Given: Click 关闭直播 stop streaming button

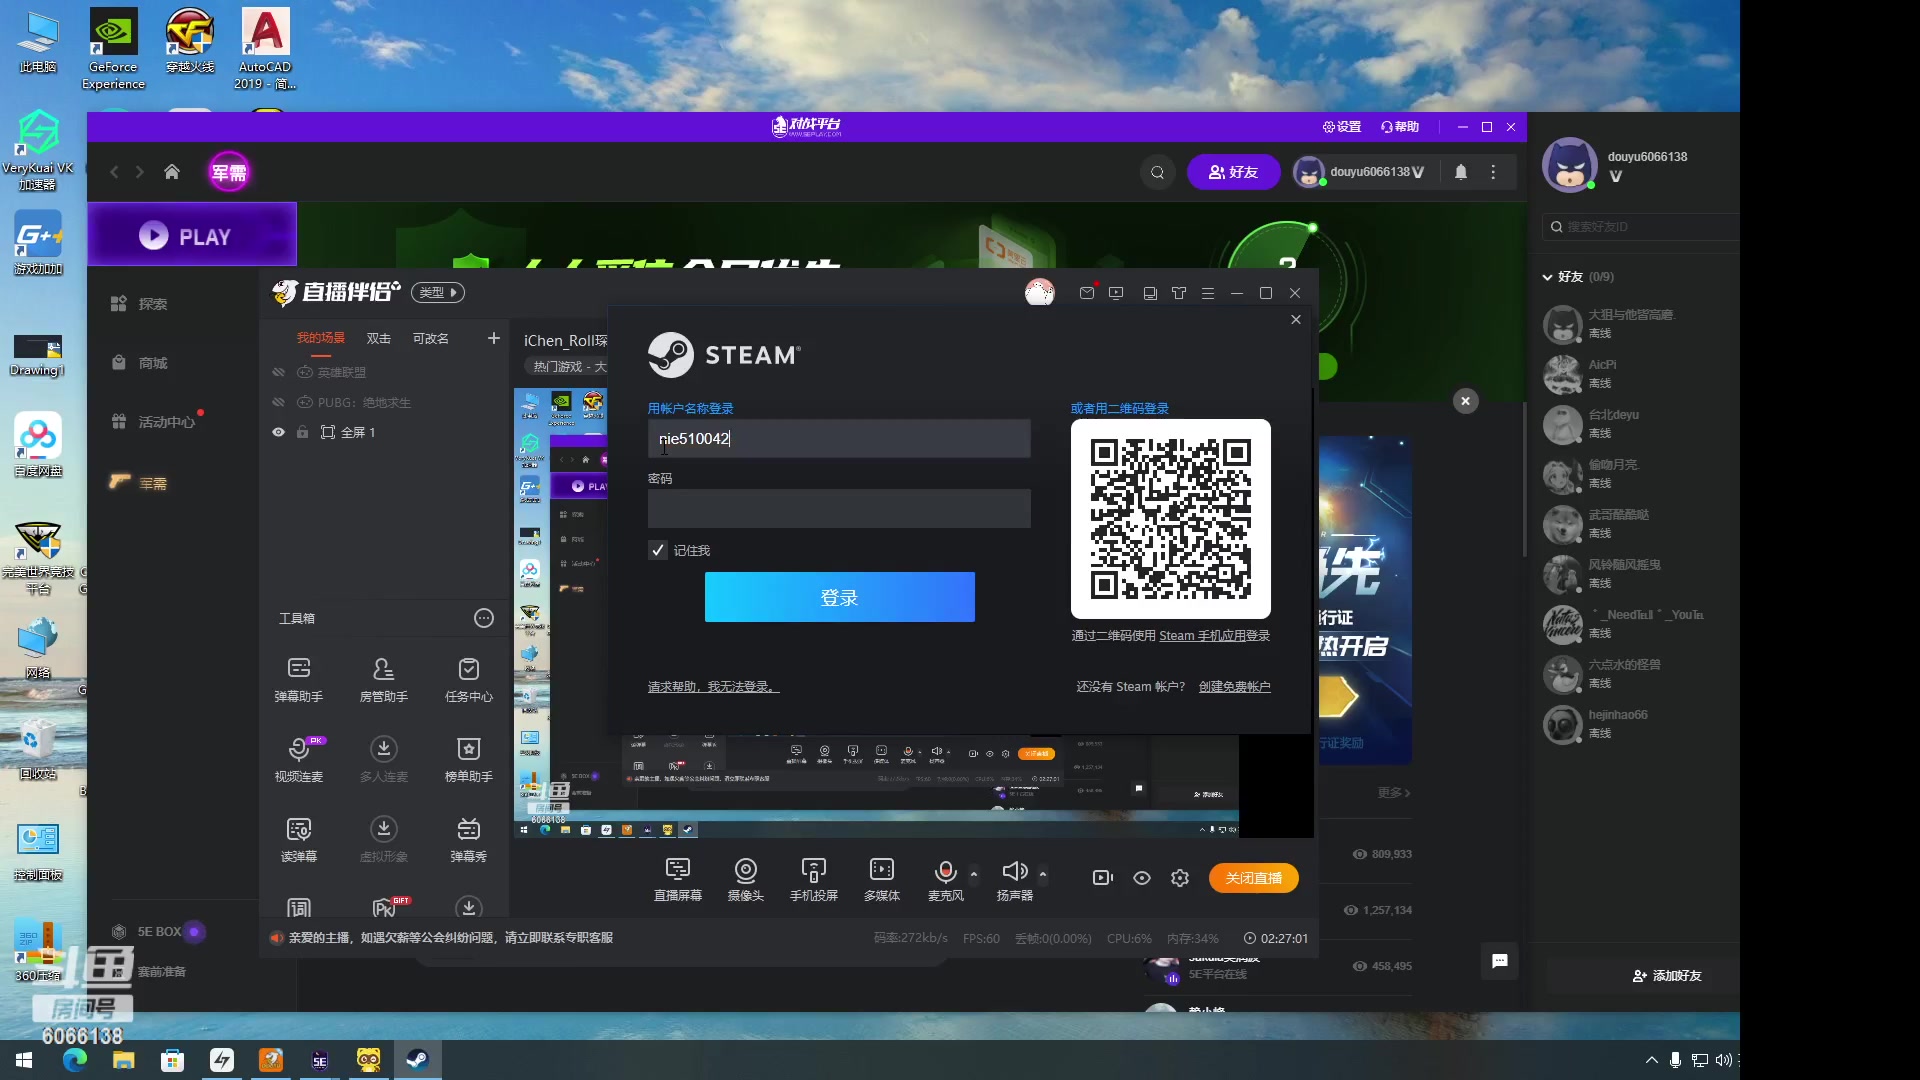Looking at the screenshot, I should click(1254, 878).
